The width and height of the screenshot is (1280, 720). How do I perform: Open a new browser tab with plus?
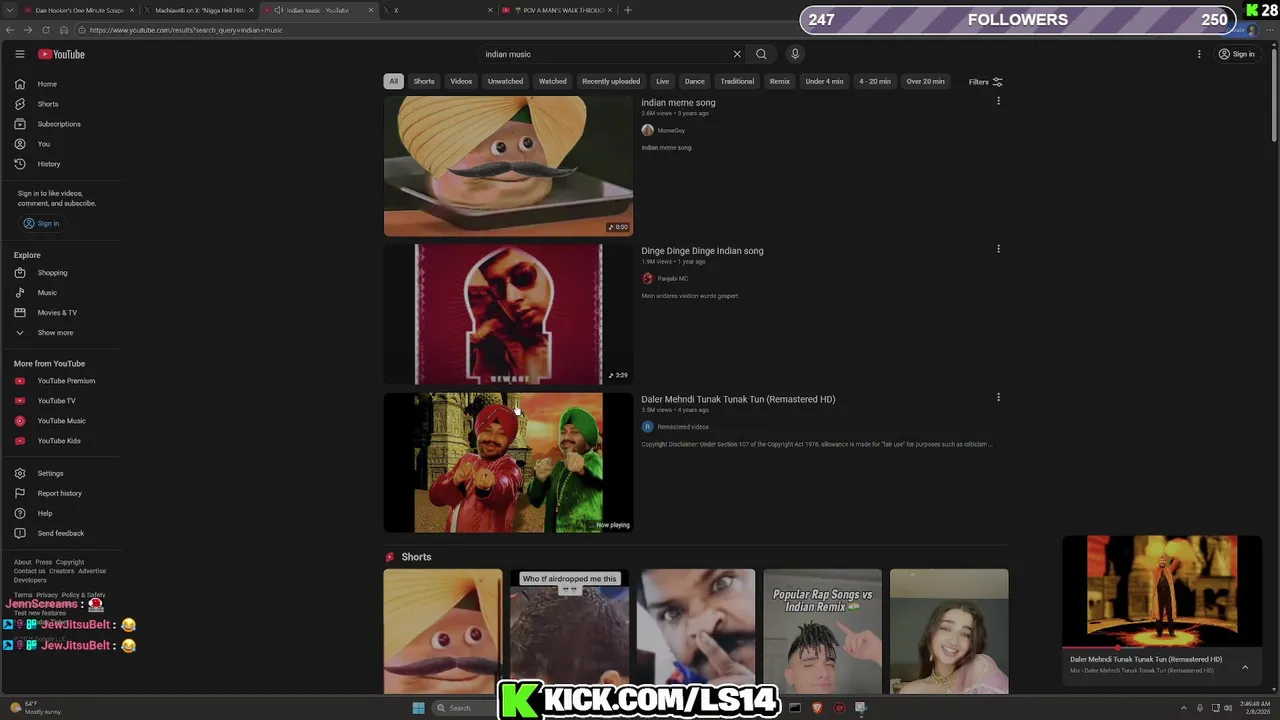[x=628, y=10]
